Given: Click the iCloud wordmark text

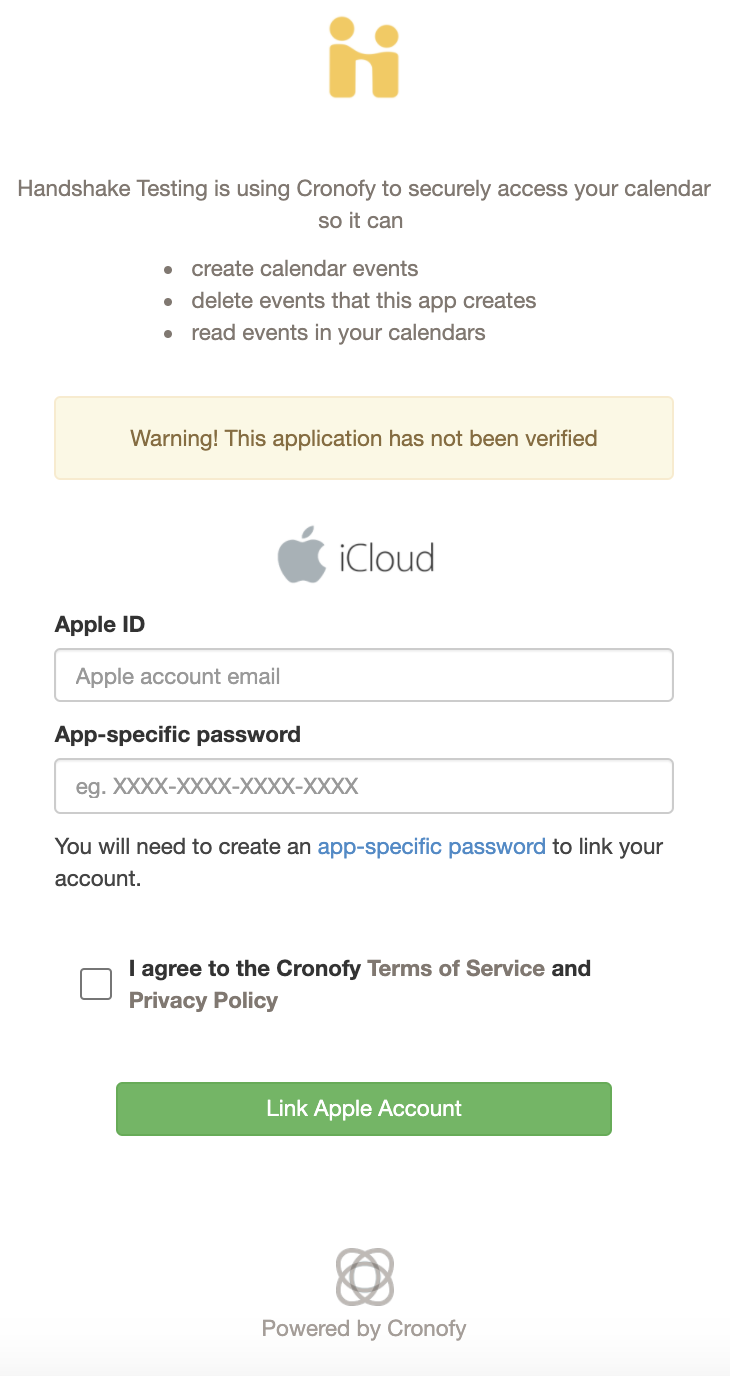Looking at the screenshot, I should [387, 557].
